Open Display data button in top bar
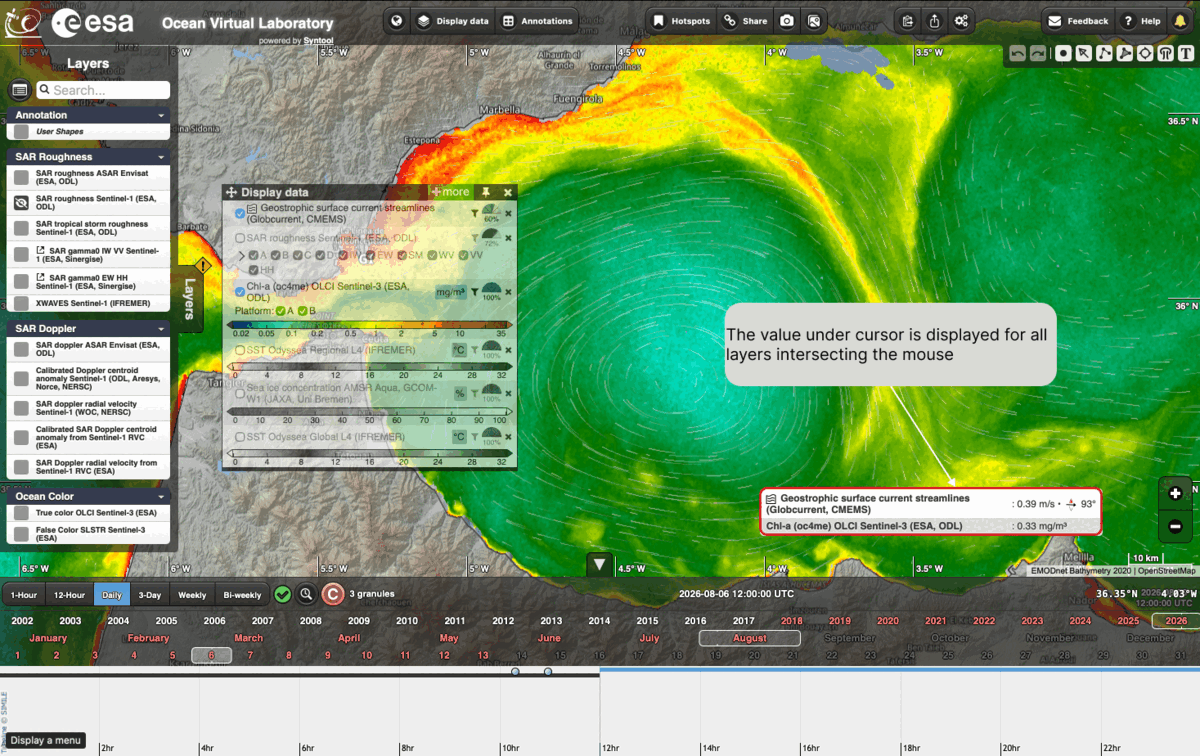 tap(453, 20)
